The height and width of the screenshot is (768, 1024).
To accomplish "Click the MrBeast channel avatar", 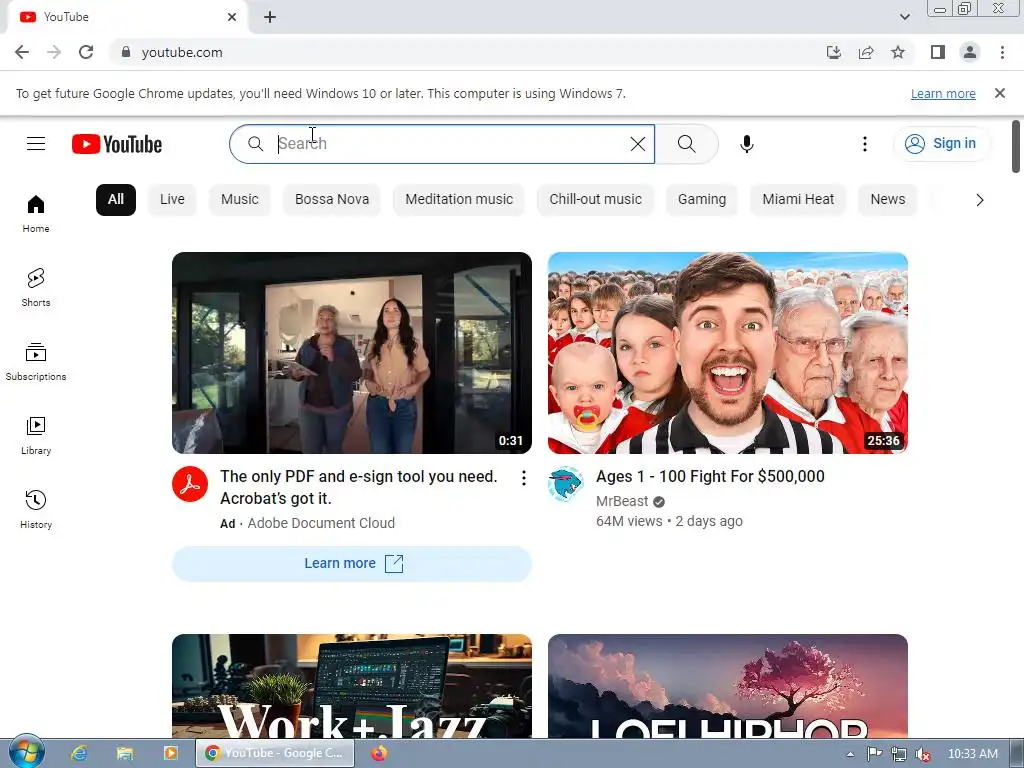I will 566,484.
